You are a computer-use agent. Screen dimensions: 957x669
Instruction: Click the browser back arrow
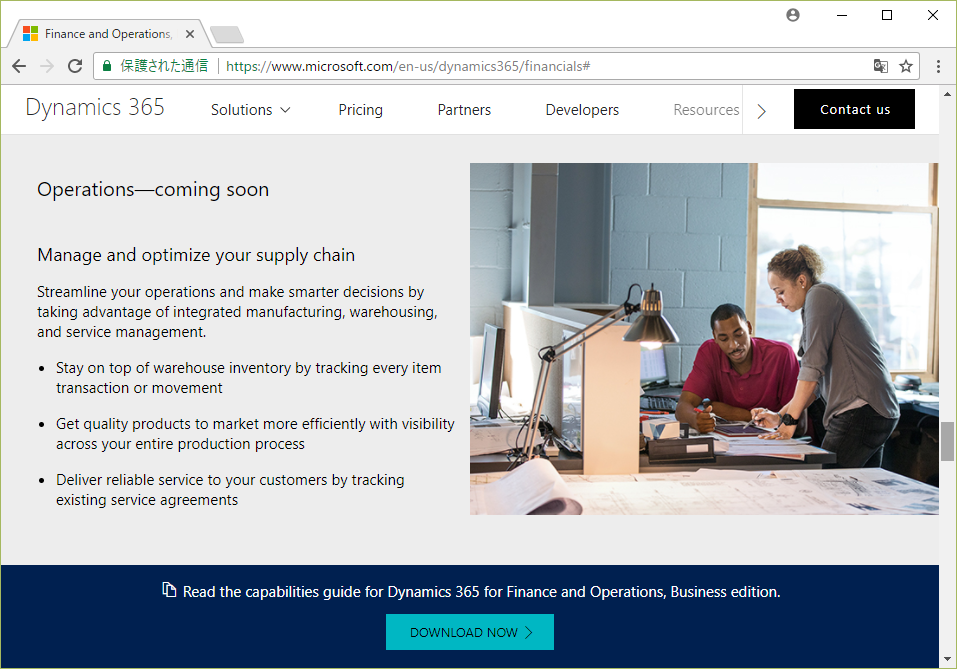coord(19,66)
